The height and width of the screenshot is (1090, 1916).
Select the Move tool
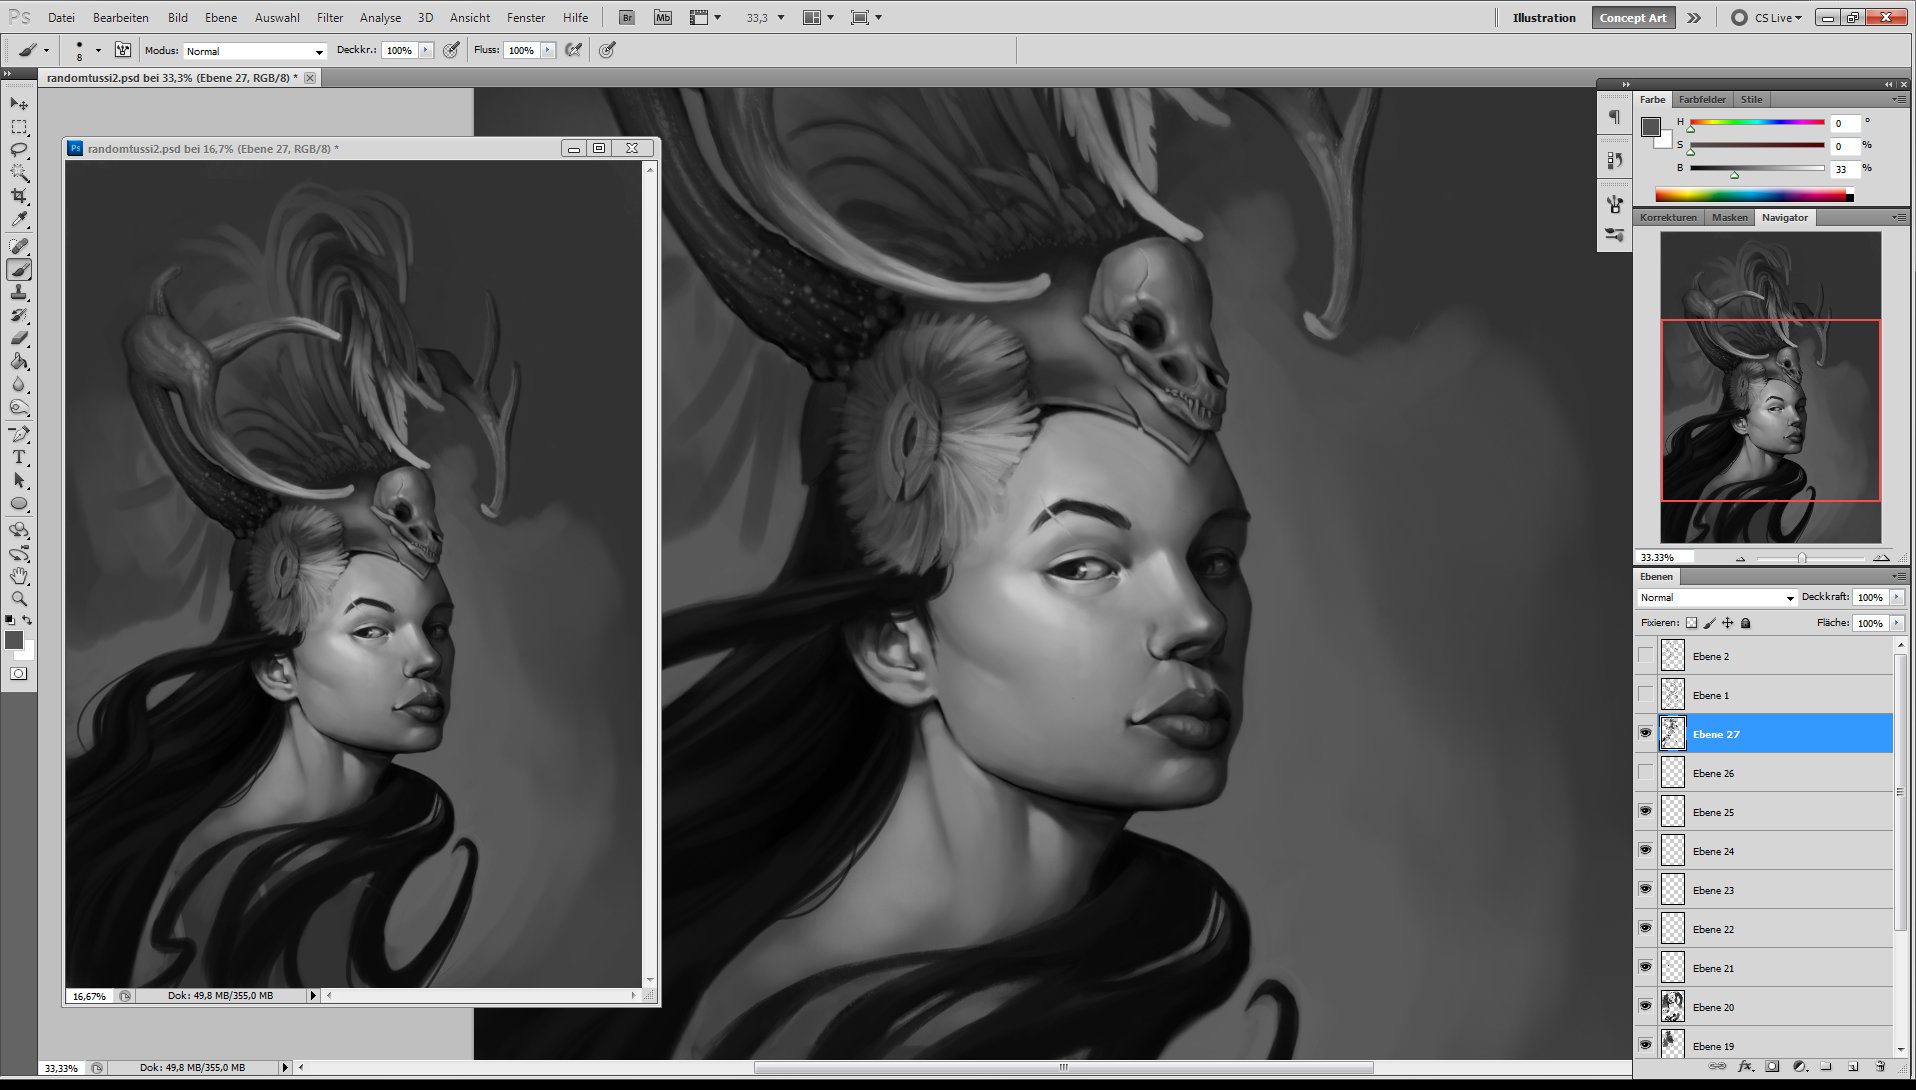pyautogui.click(x=19, y=104)
